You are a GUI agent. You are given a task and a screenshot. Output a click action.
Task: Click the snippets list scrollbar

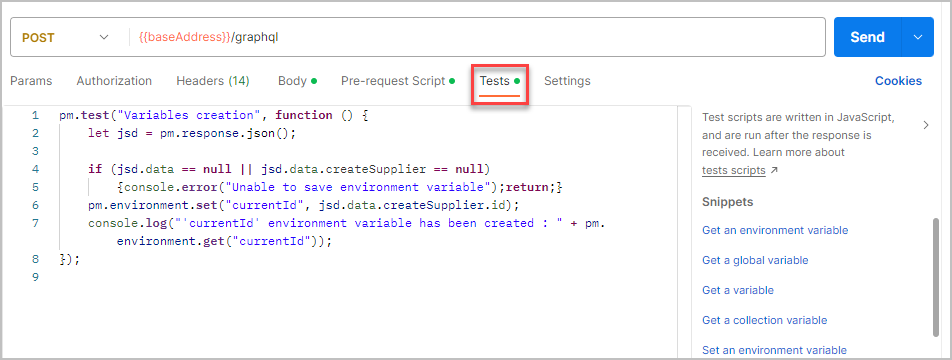pyautogui.click(x=936, y=277)
